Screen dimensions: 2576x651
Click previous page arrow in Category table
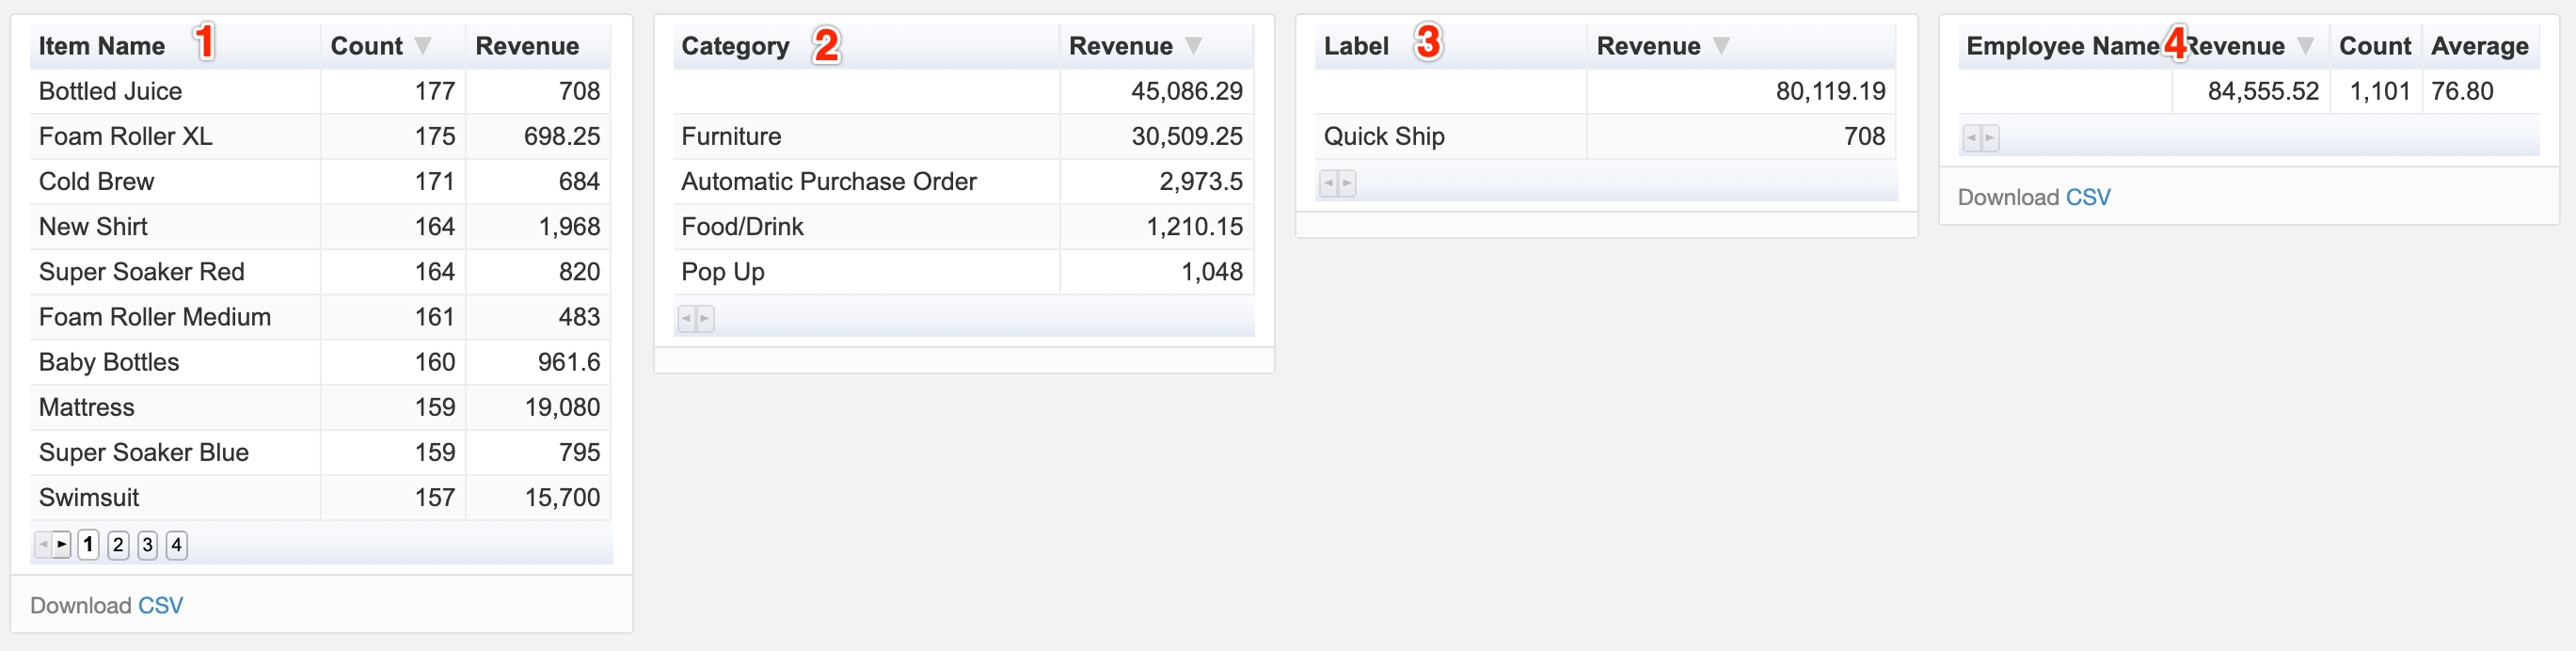pos(686,319)
